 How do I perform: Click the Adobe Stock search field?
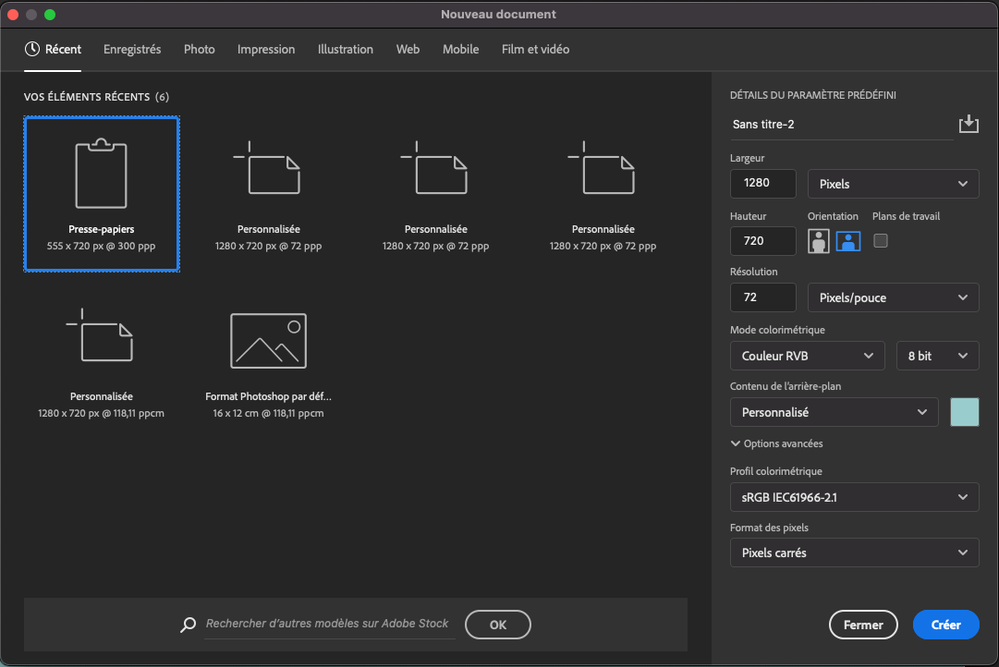click(x=329, y=624)
